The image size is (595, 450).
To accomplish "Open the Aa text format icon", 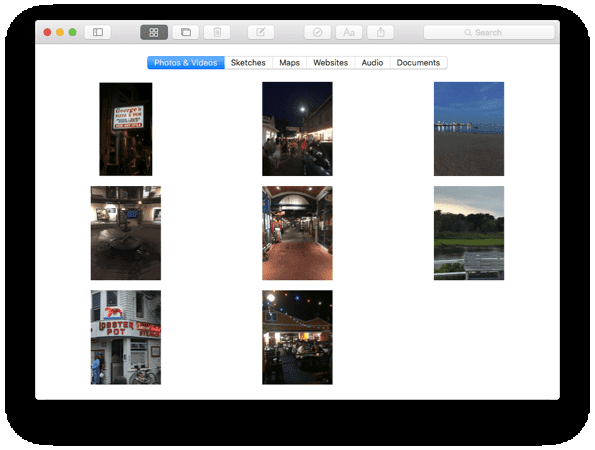I will coord(349,32).
